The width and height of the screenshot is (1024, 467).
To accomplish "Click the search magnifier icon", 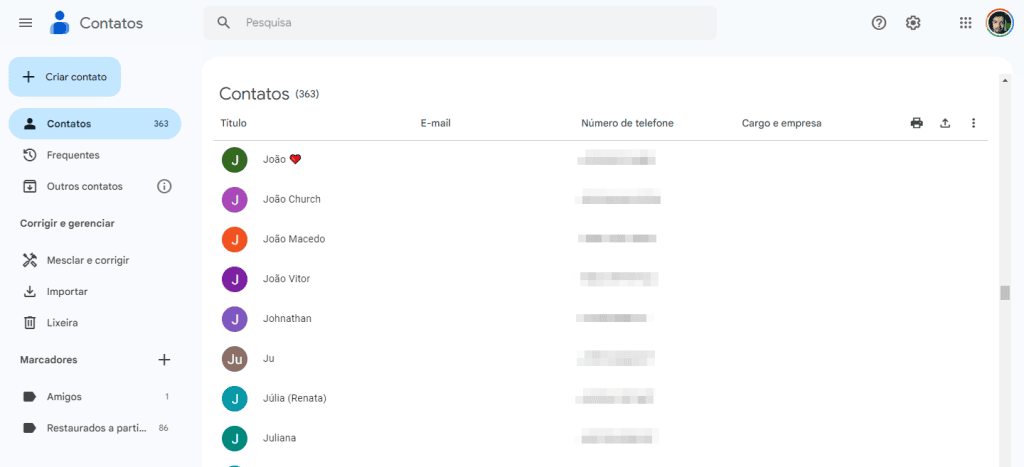I will [x=224, y=23].
